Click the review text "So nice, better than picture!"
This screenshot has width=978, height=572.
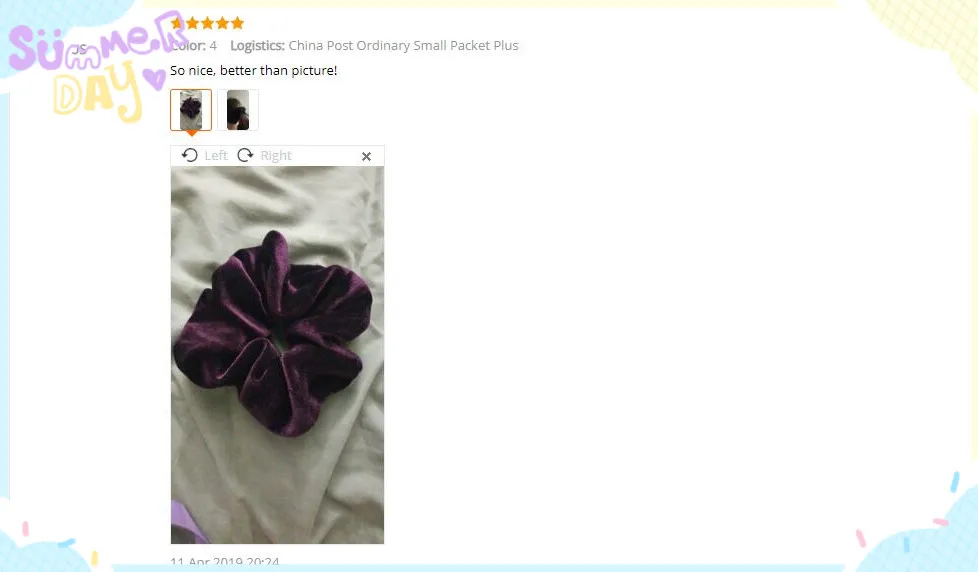[x=253, y=70]
